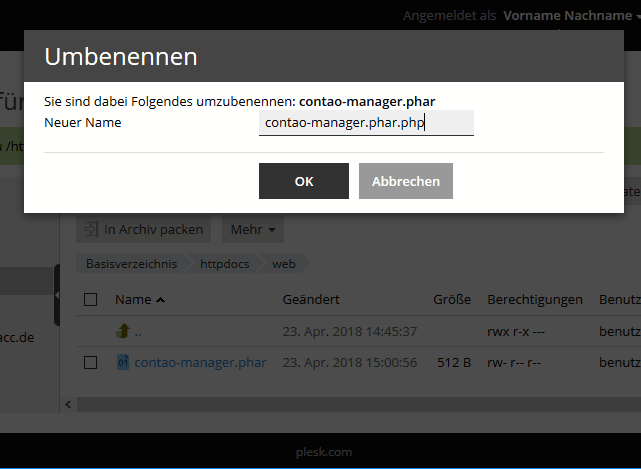Click the Umbenennen dialog title
The image size is (641, 469).
pos(121,56)
